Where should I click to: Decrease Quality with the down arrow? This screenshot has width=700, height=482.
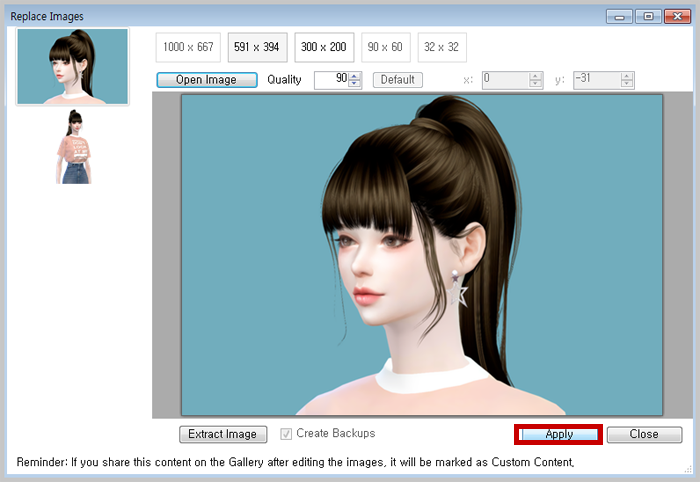click(x=354, y=84)
